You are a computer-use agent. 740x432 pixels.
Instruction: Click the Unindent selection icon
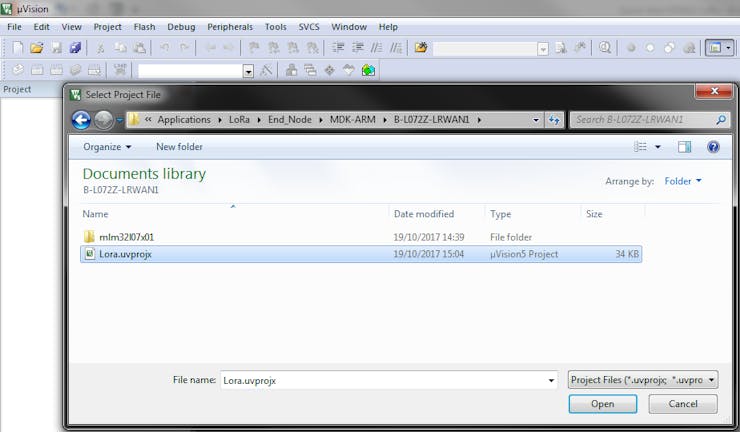[357, 48]
